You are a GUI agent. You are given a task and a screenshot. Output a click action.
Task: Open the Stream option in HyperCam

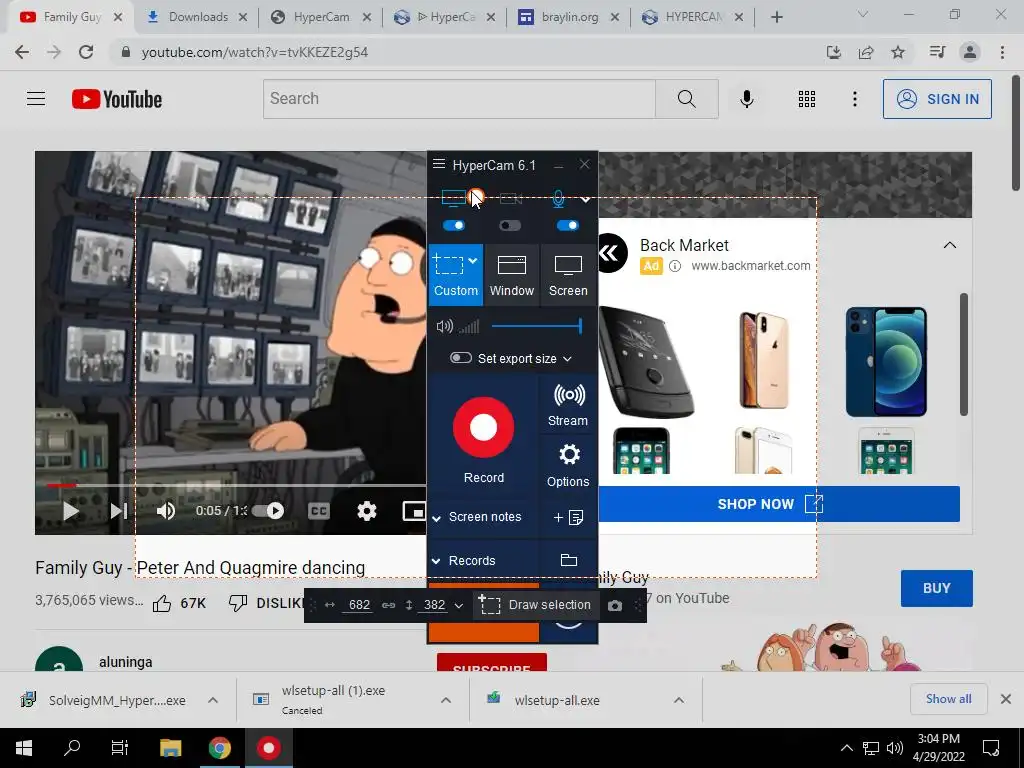(x=568, y=404)
